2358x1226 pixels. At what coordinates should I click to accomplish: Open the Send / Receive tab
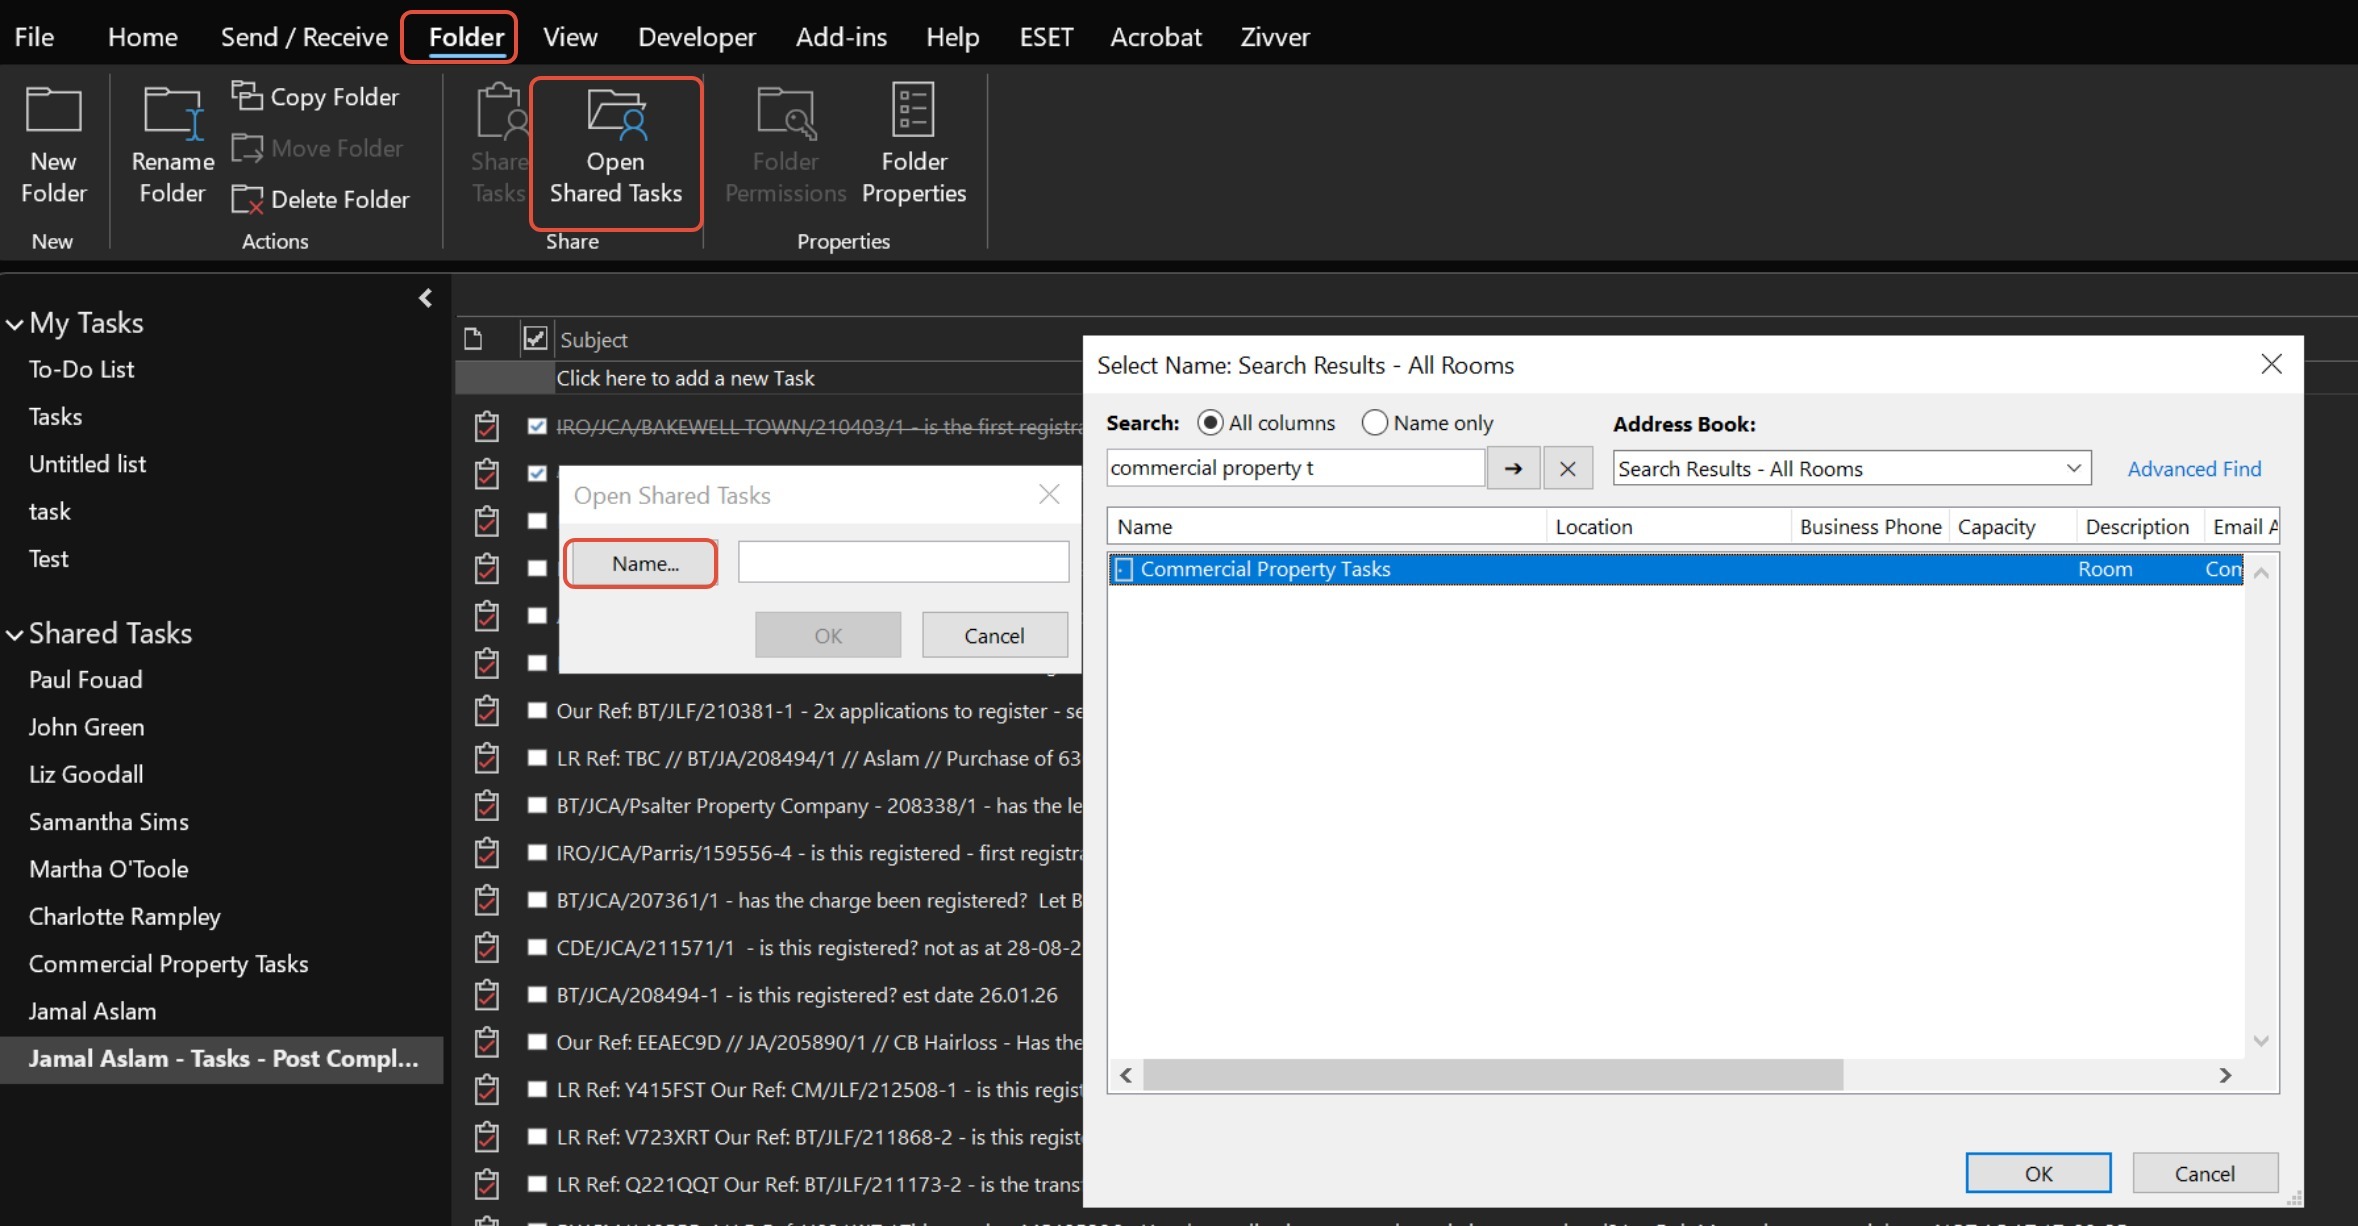click(304, 37)
